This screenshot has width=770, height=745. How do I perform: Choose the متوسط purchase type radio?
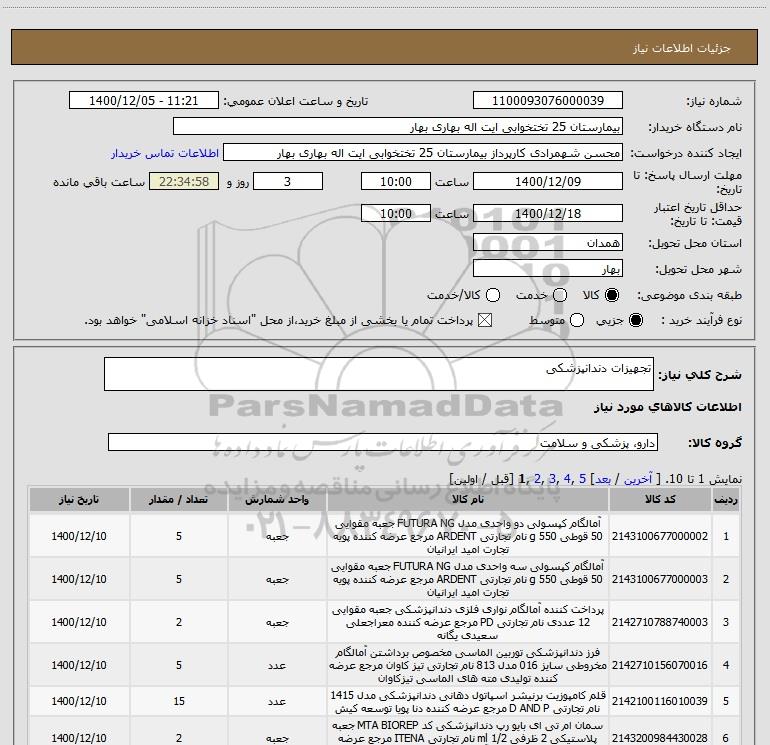[x=577, y=320]
